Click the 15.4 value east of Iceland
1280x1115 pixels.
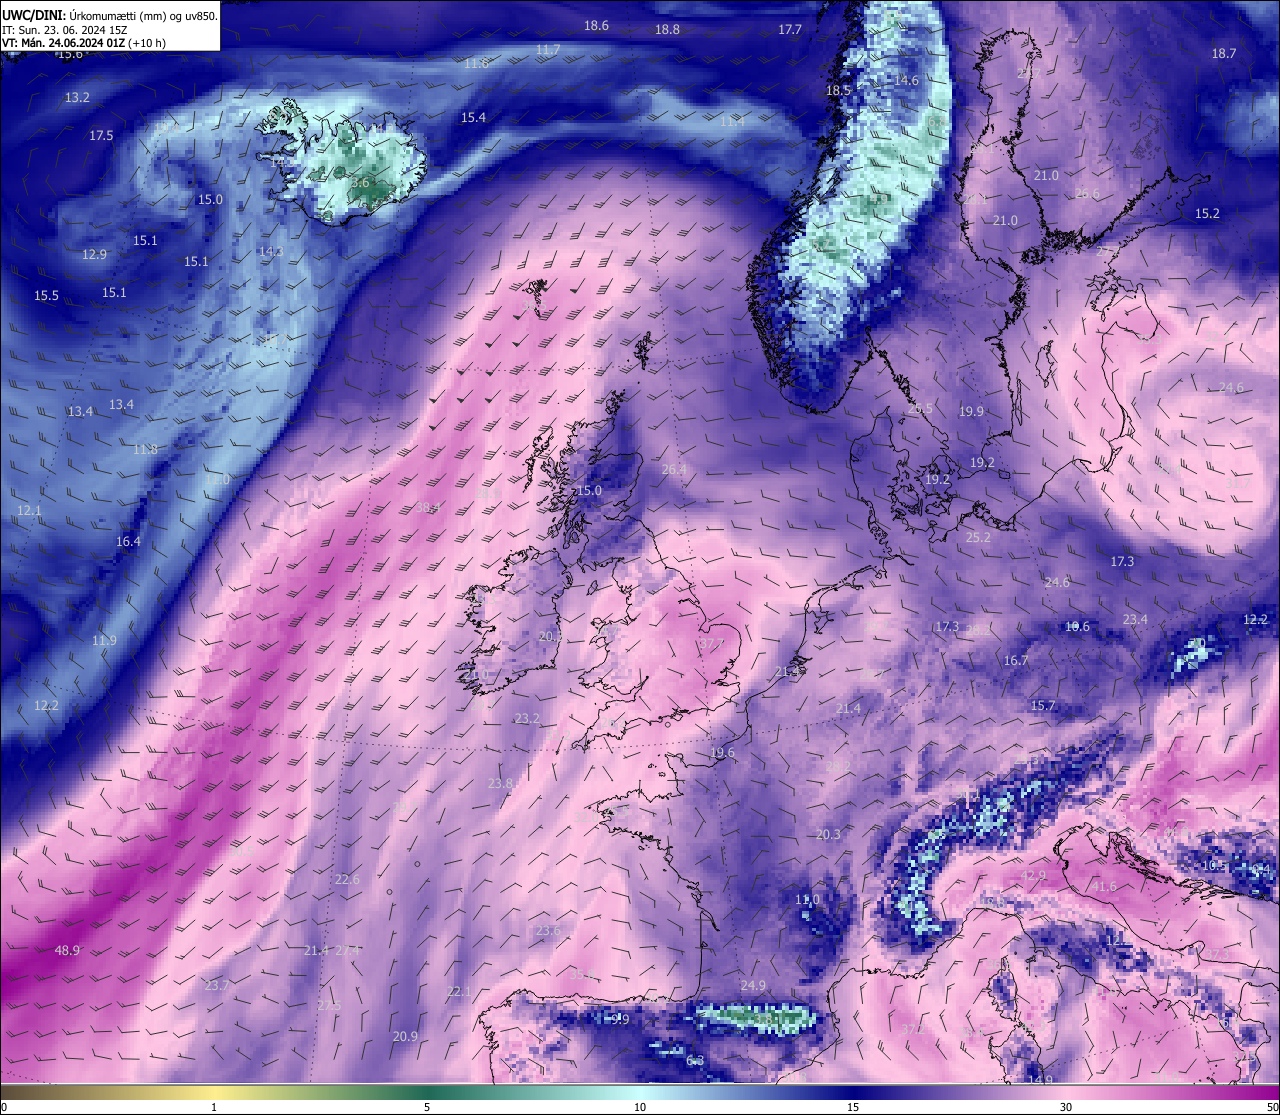pyautogui.click(x=473, y=117)
